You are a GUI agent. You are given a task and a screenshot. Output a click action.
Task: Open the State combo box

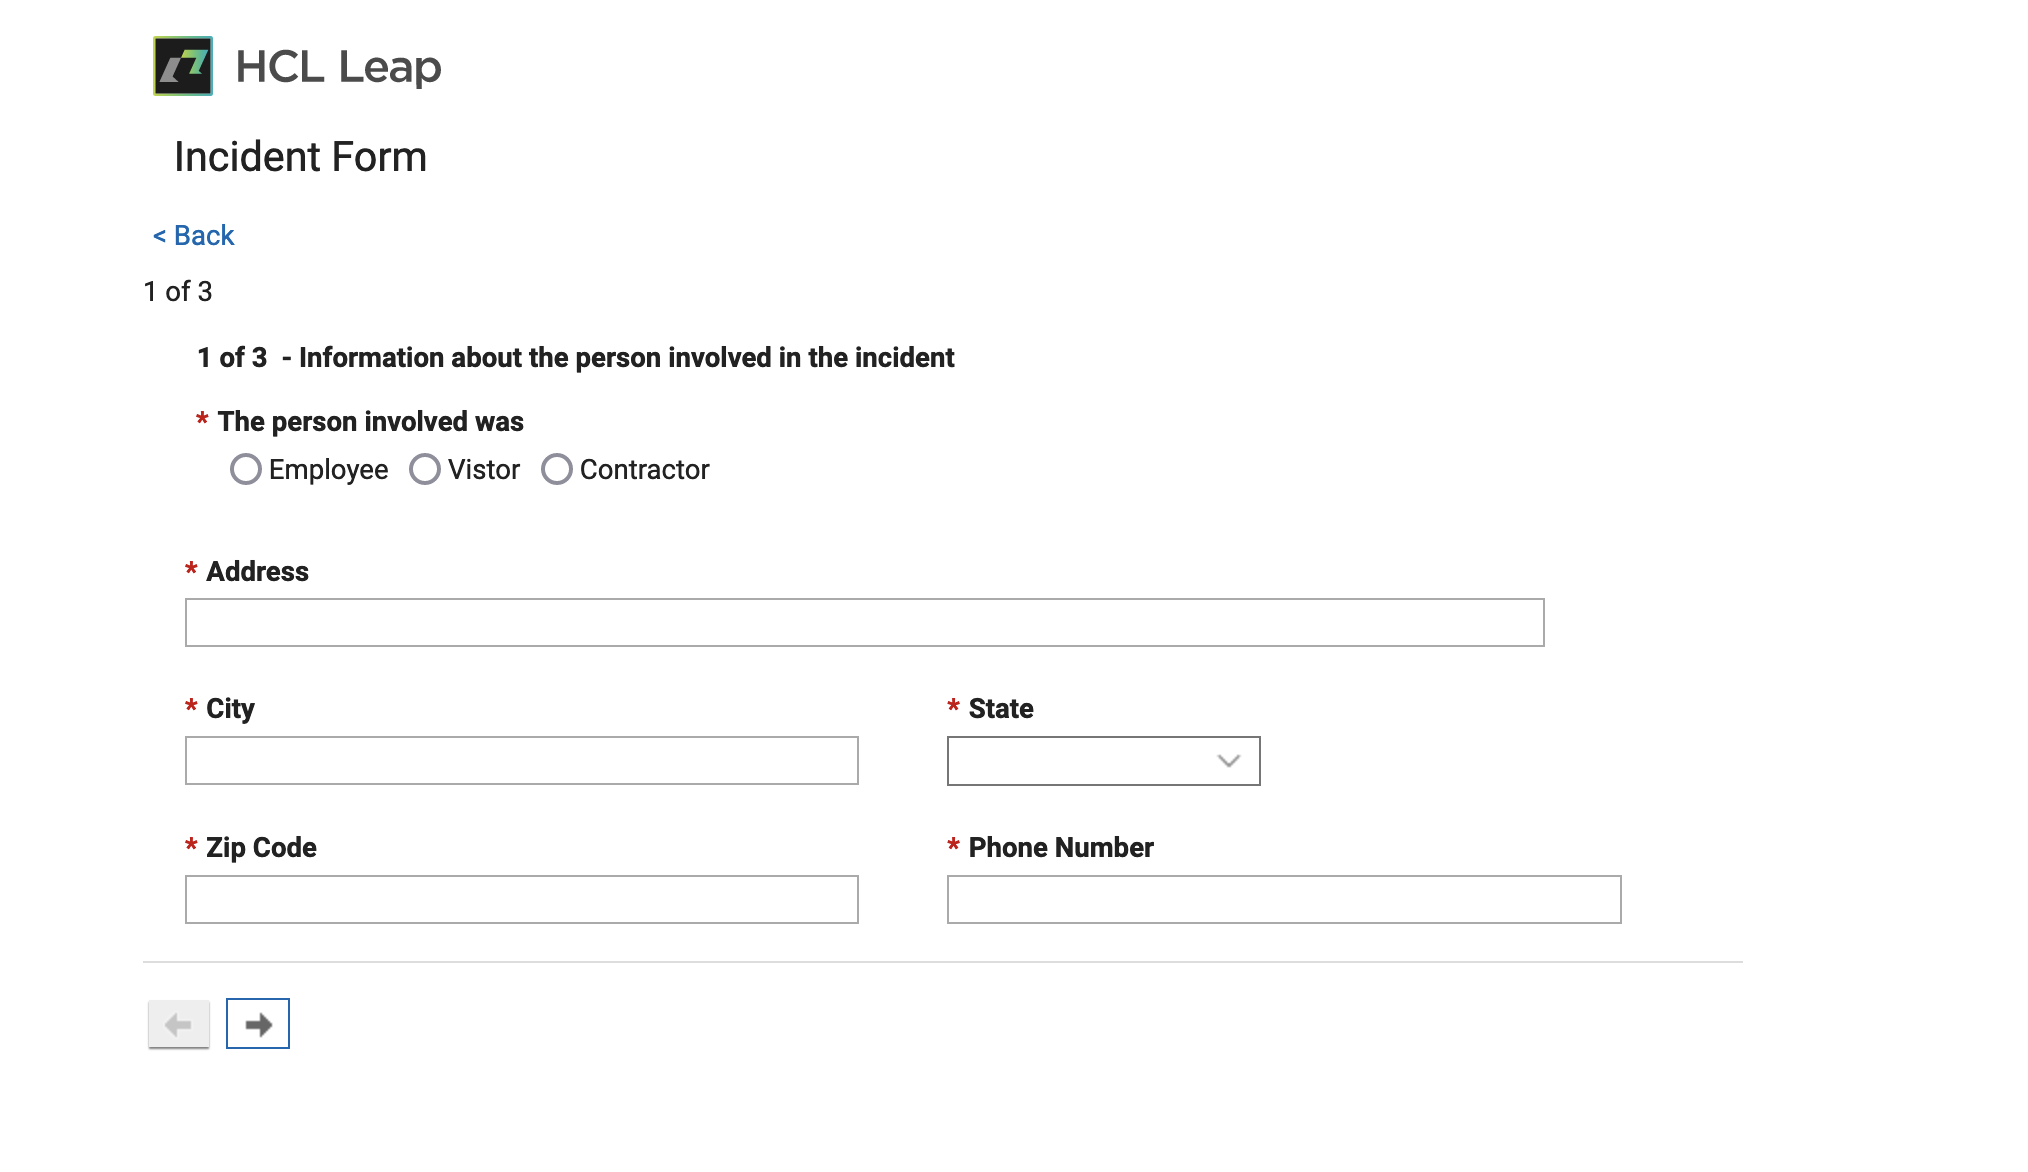1104,761
